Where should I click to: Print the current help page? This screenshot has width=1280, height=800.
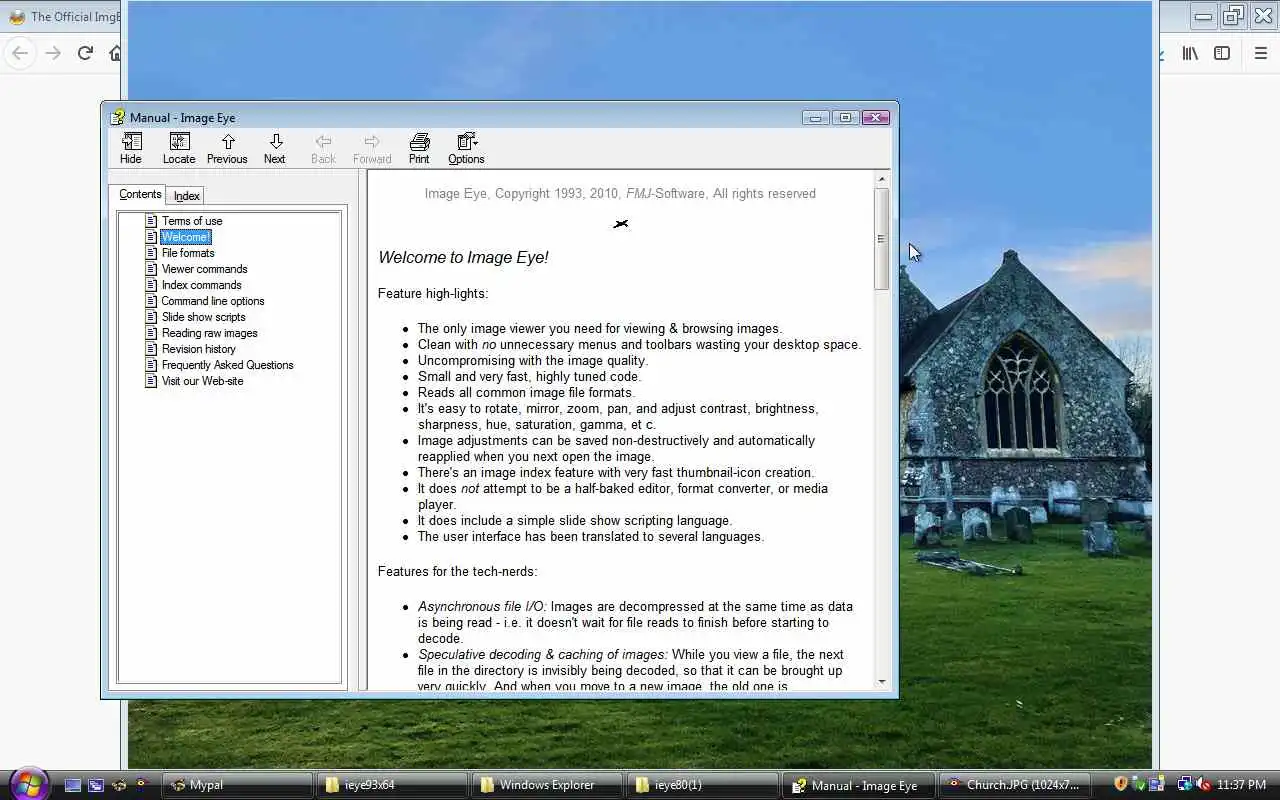pos(419,148)
